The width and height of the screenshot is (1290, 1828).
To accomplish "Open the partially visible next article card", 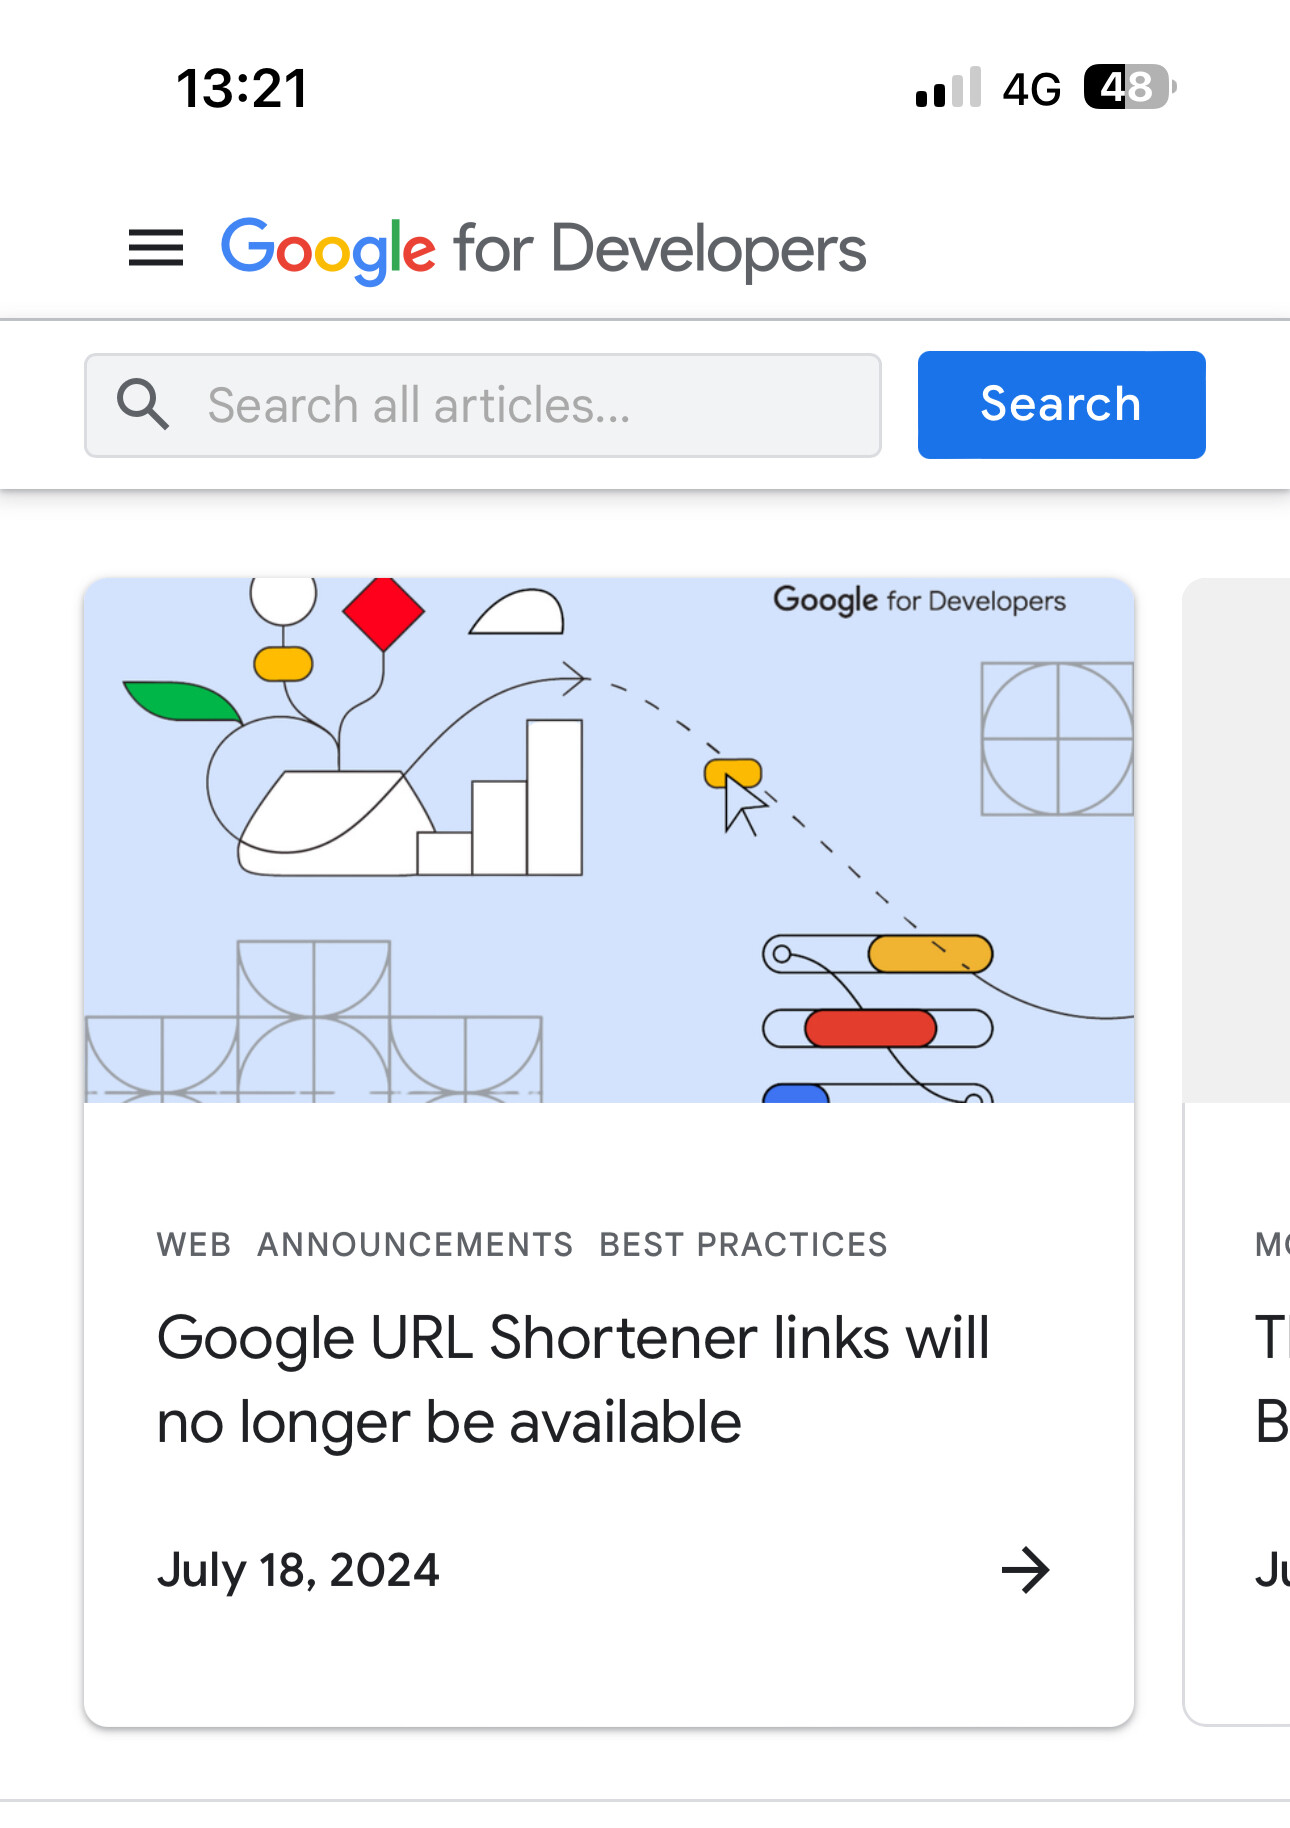I will (x=1237, y=1150).
